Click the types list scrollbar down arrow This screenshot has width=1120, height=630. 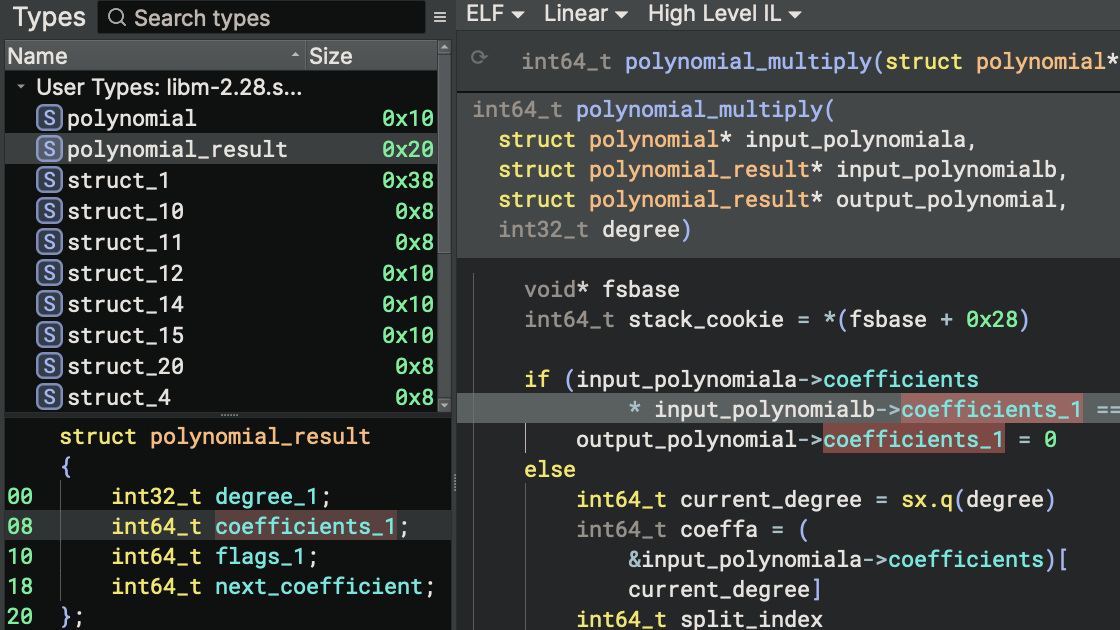[x=445, y=405]
